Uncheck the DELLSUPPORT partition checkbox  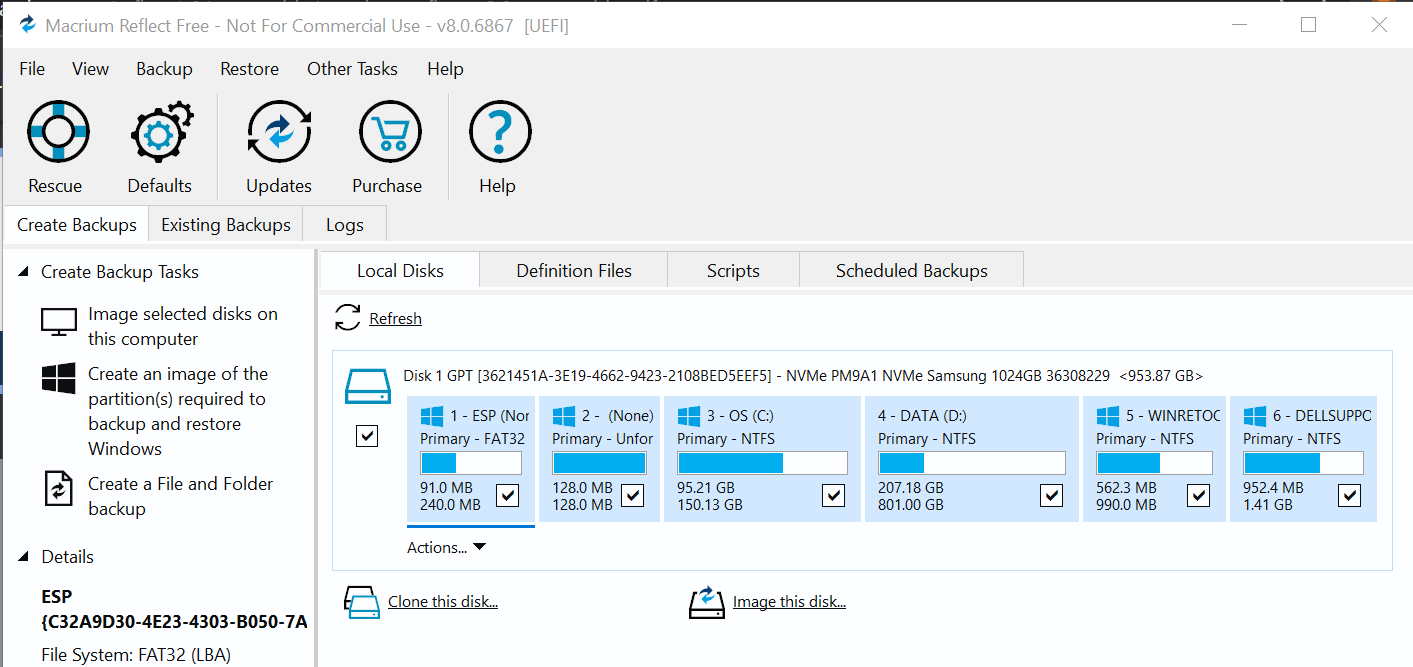[1350, 495]
